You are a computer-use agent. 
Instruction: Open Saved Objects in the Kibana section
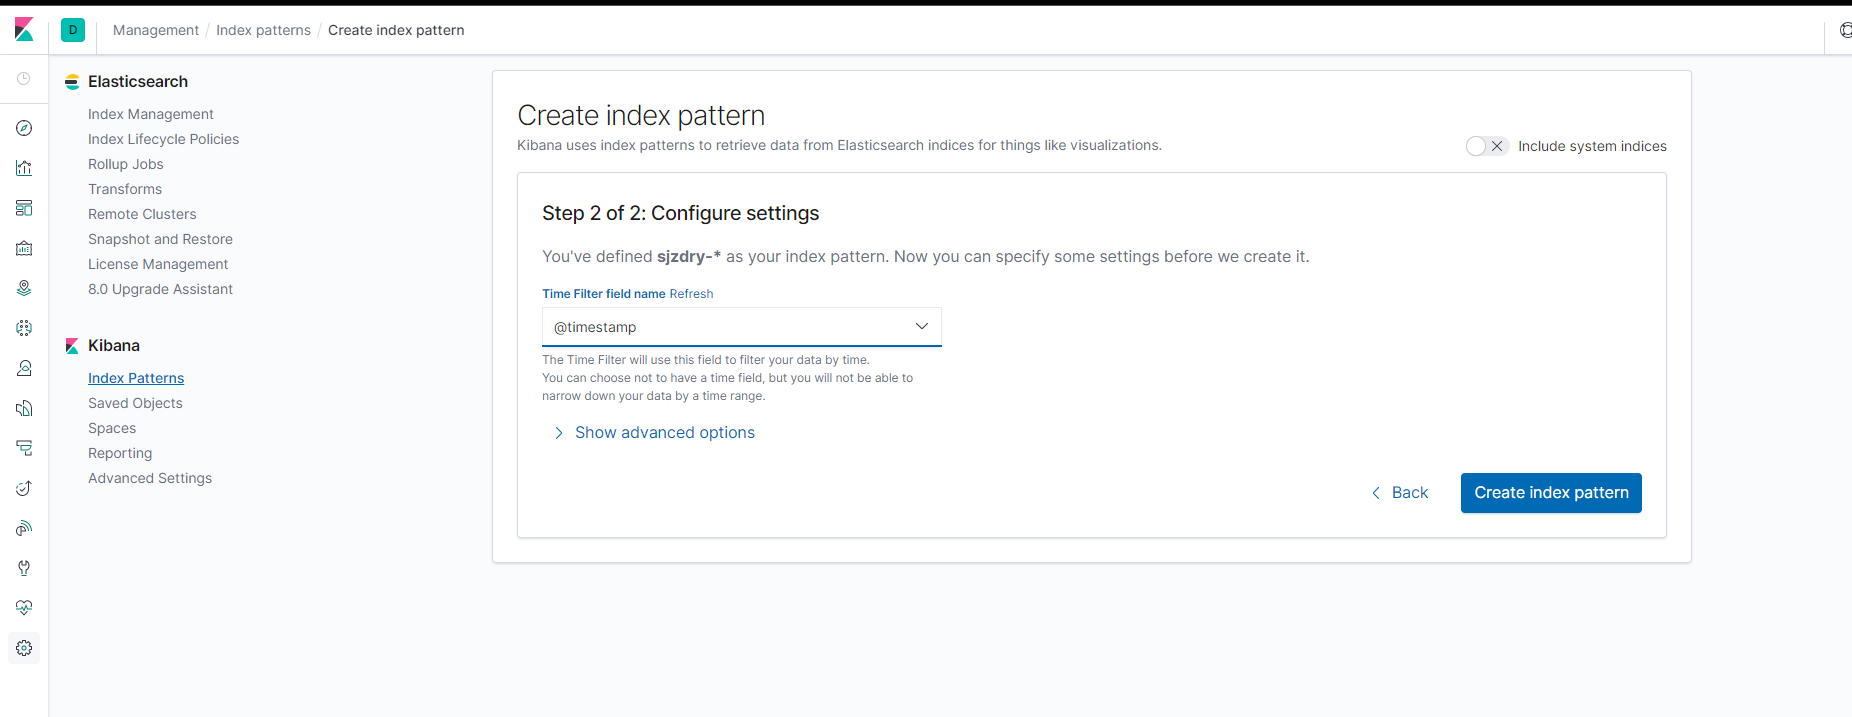point(135,403)
